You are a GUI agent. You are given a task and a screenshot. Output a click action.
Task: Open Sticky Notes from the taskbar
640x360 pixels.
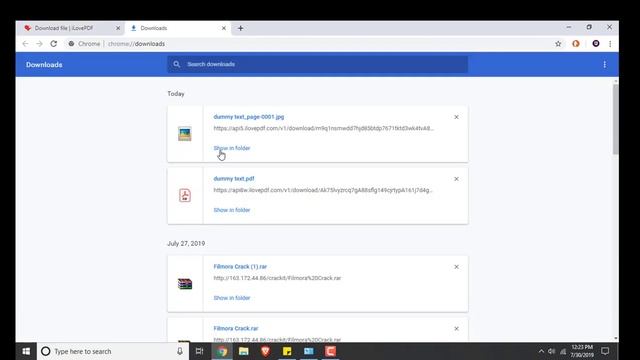click(x=287, y=351)
